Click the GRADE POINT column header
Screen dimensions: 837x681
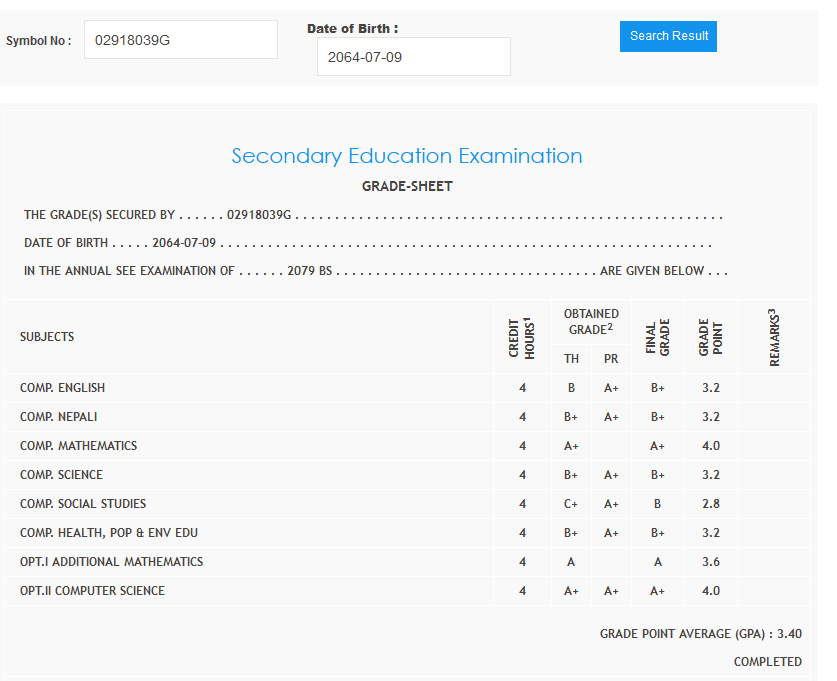[x=710, y=337]
